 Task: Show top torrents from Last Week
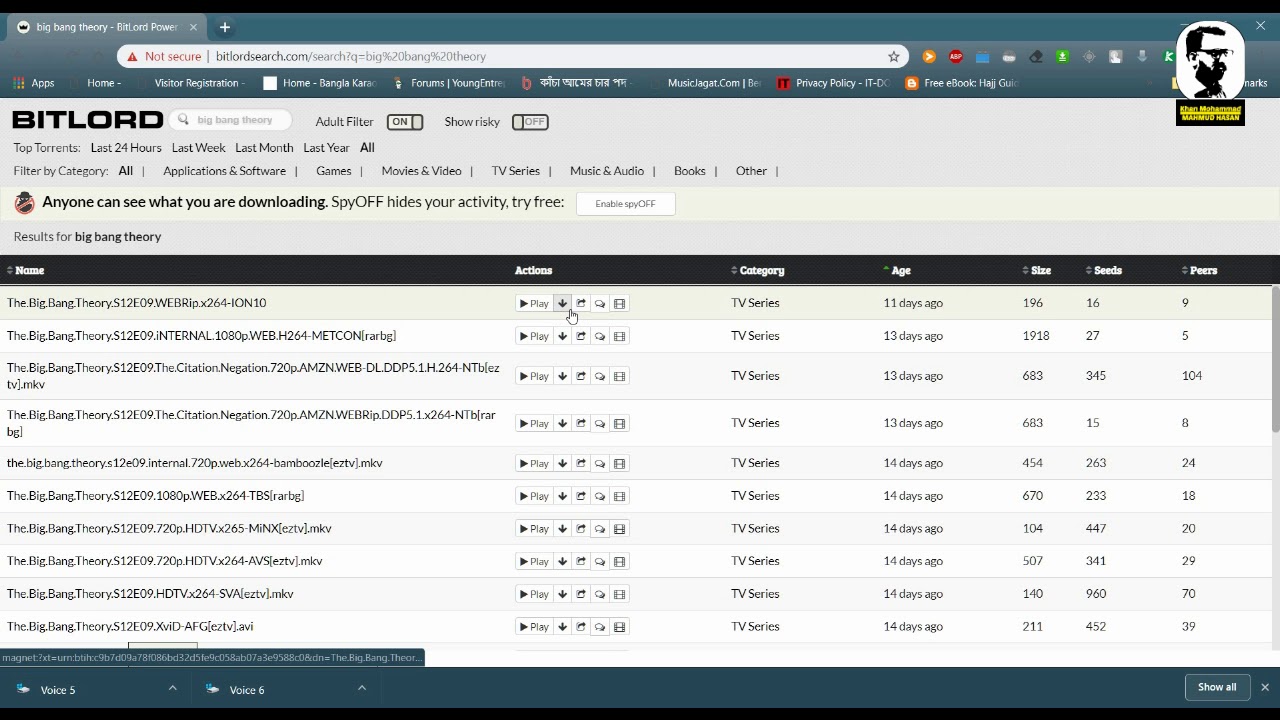[199, 148]
